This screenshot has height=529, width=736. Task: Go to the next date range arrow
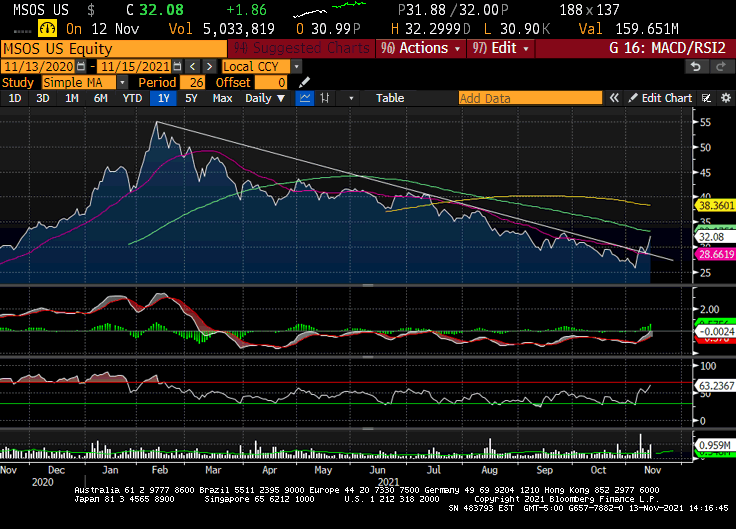209,67
